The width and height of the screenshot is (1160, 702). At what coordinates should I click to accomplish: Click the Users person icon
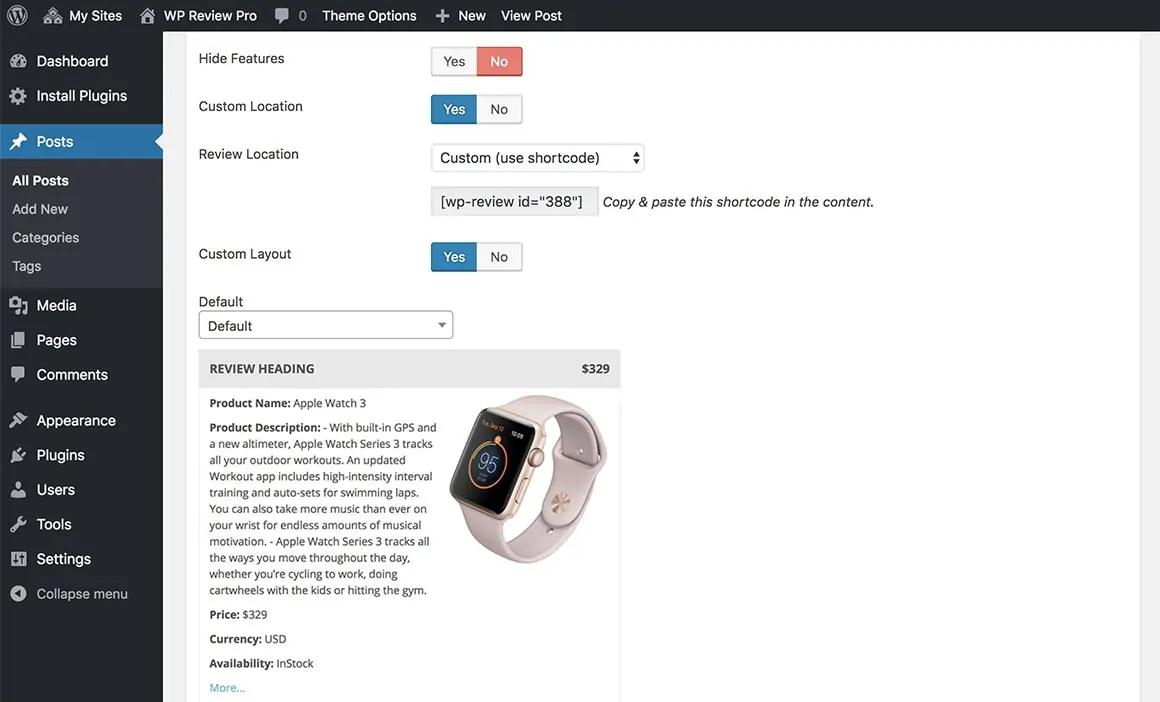pos(18,490)
